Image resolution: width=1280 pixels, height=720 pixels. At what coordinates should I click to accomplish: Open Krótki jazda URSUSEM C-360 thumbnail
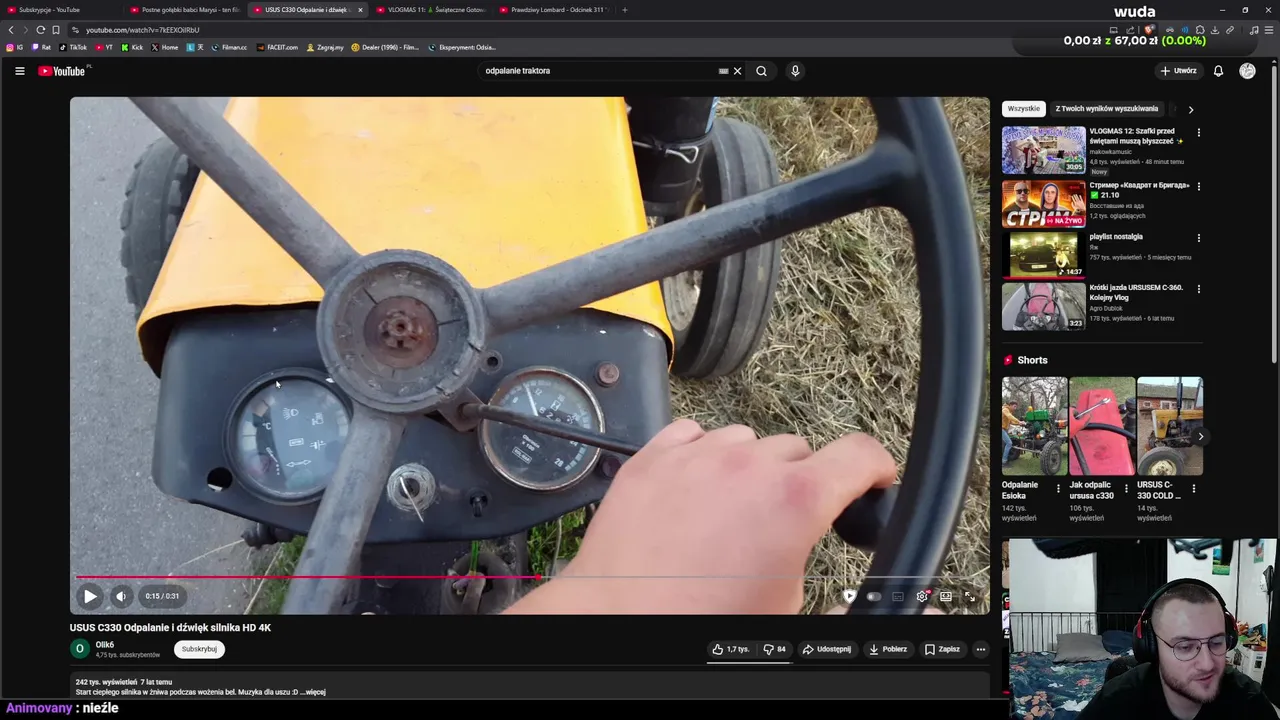pos(1044,306)
